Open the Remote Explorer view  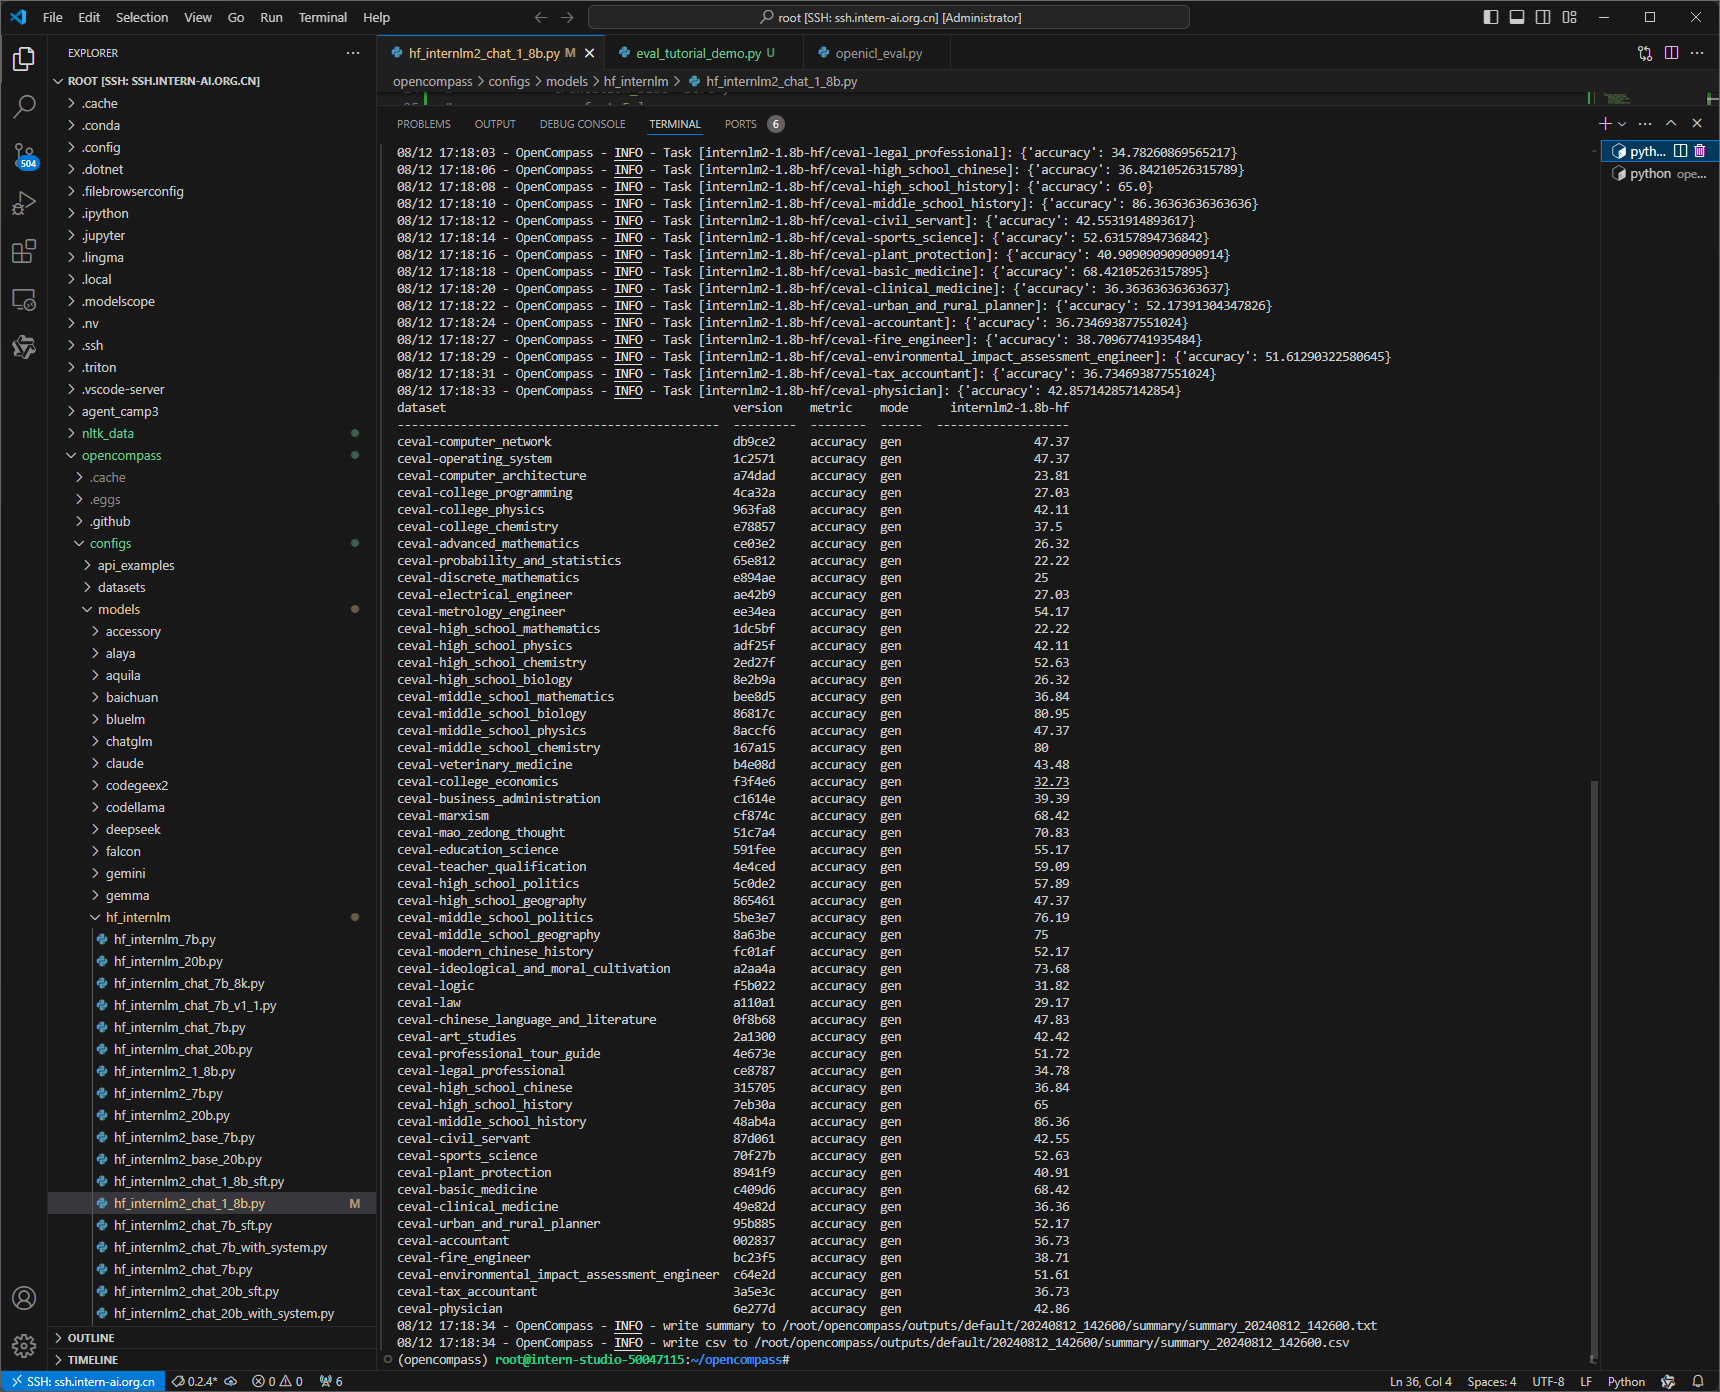click(x=24, y=299)
